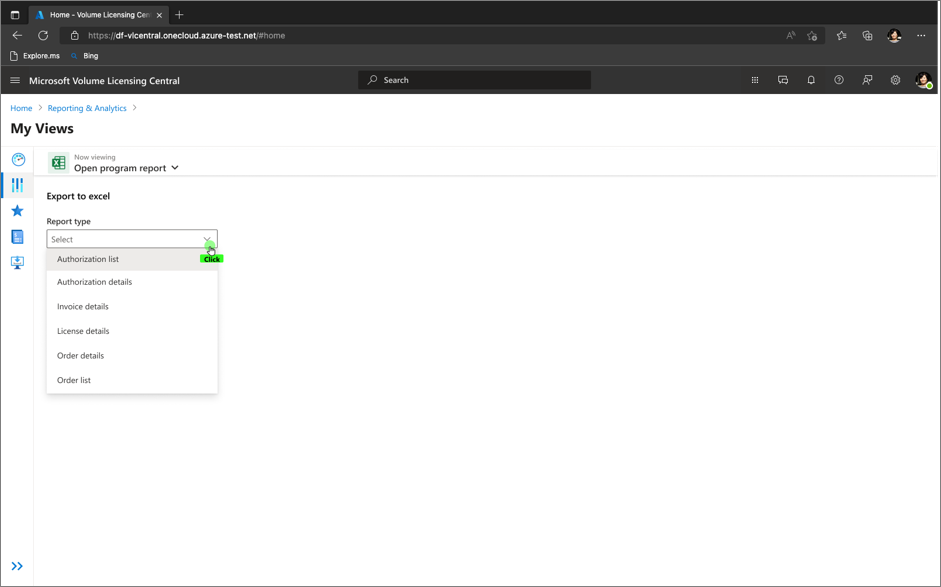941x587 pixels.
Task: Open the Bing bookmark
Action: 85,56
